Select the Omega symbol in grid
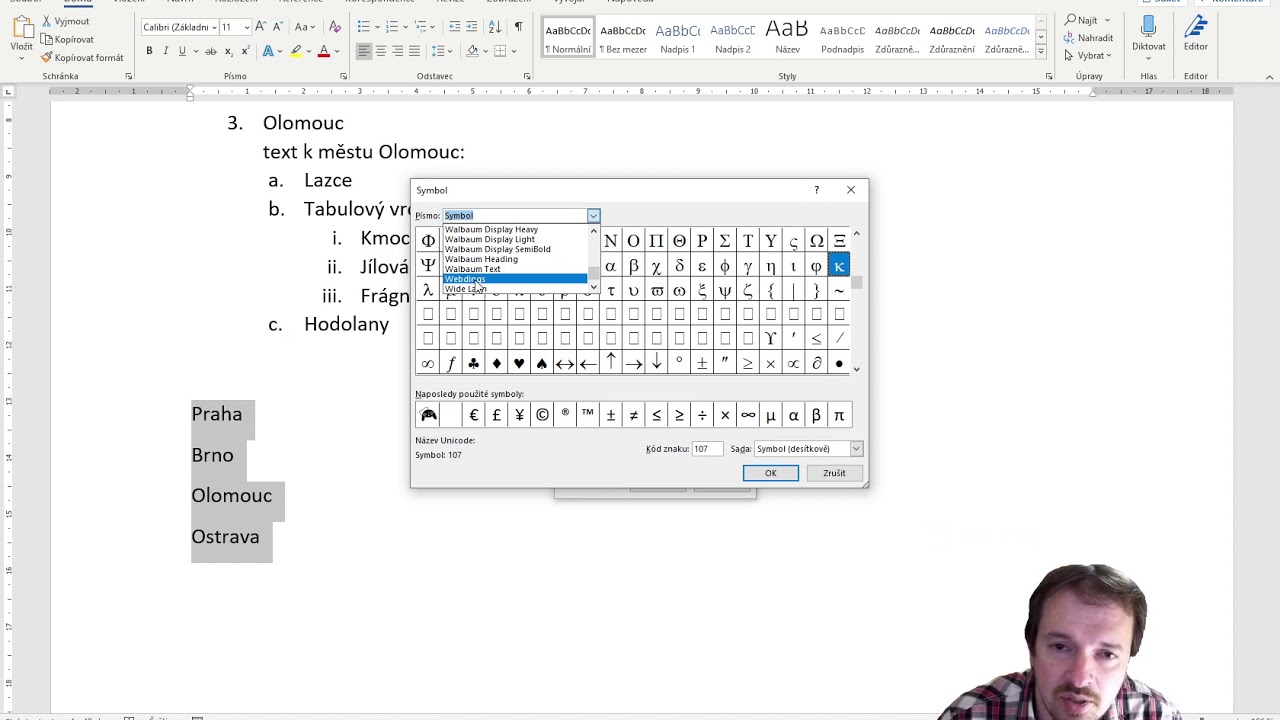Screen dimensions: 1280x720 tap(816, 241)
